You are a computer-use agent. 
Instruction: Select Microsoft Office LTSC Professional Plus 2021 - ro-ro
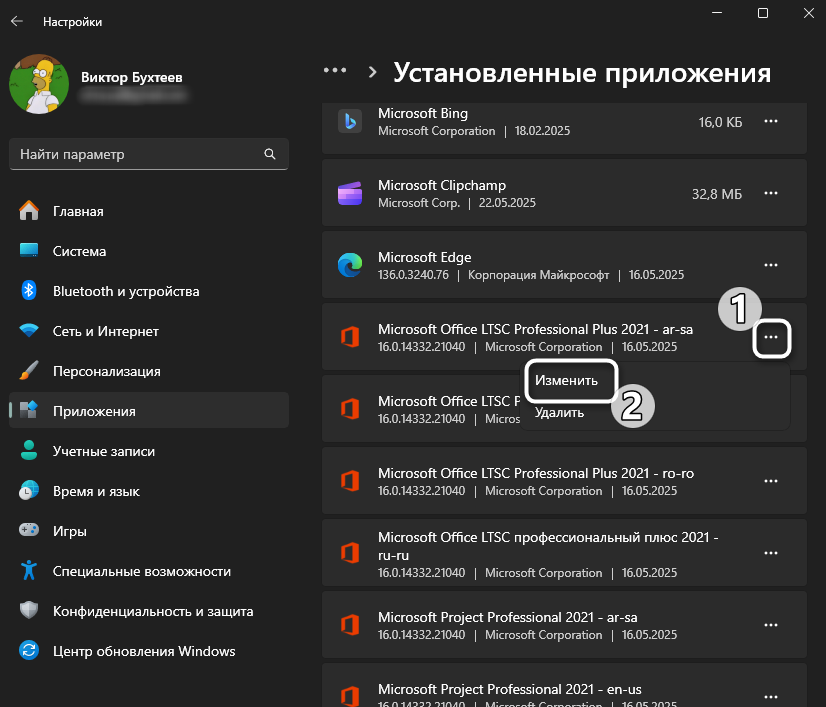tap(536, 473)
